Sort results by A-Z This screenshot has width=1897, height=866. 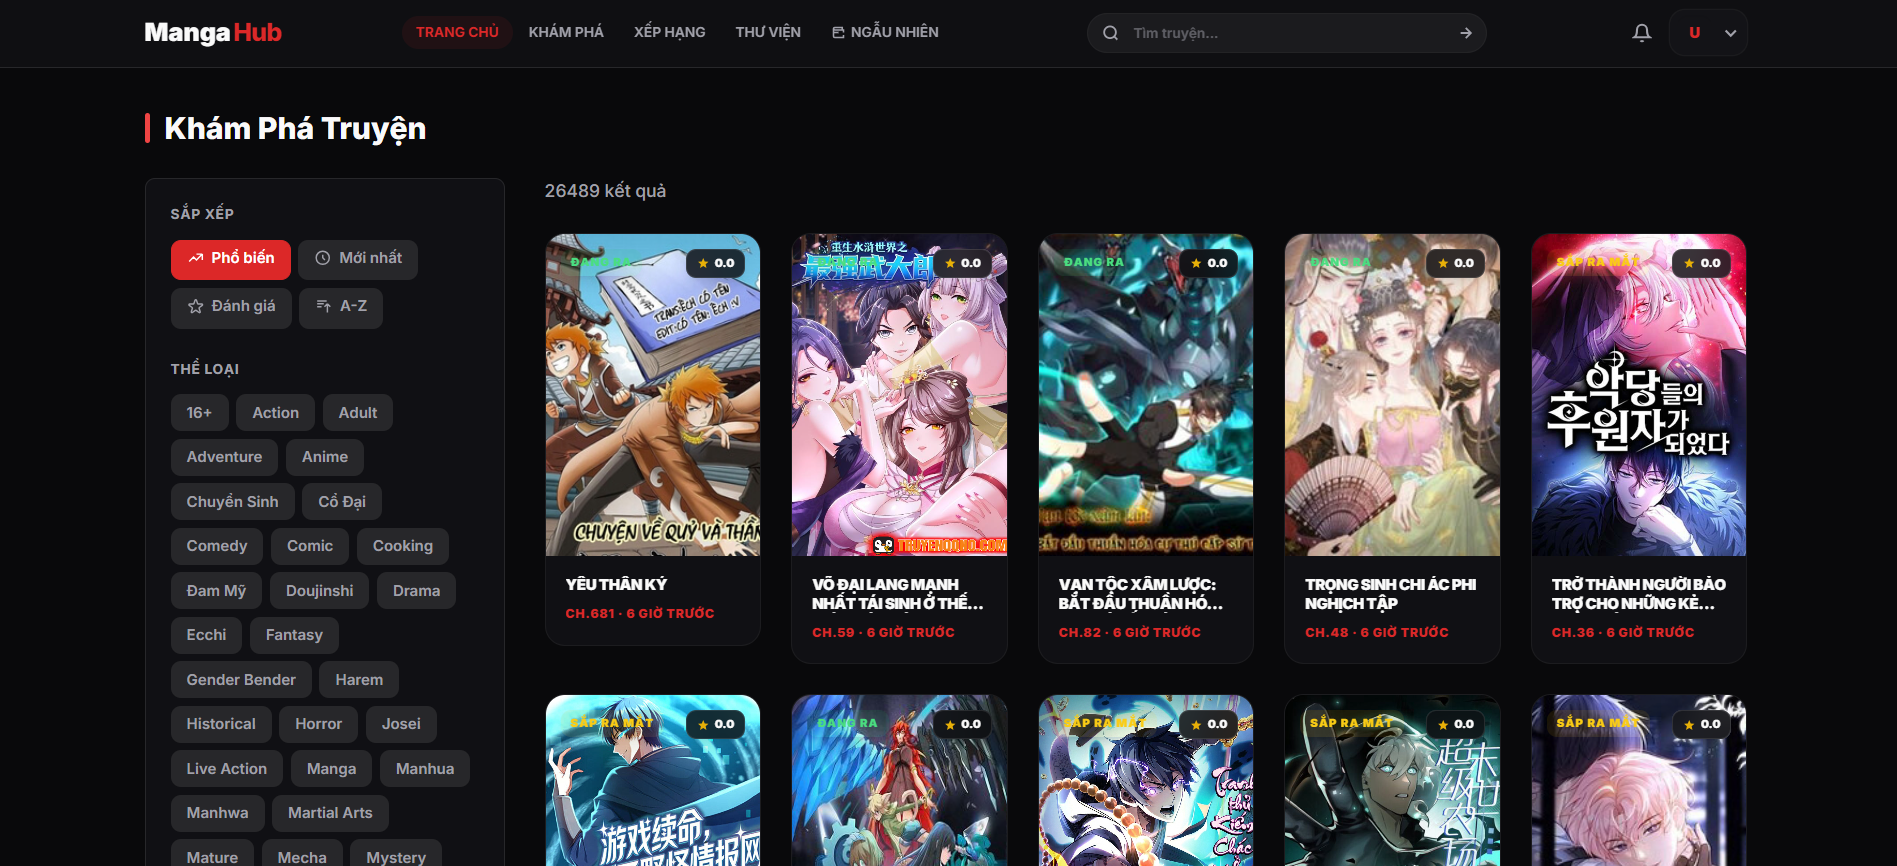coord(341,307)
